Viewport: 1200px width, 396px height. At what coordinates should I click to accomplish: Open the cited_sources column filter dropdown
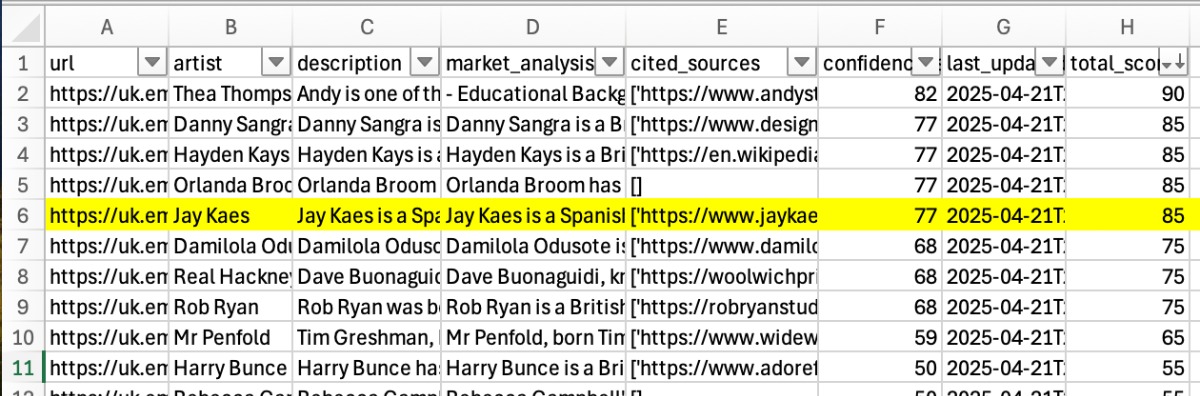pyautogui.click(x=802, y=63)
